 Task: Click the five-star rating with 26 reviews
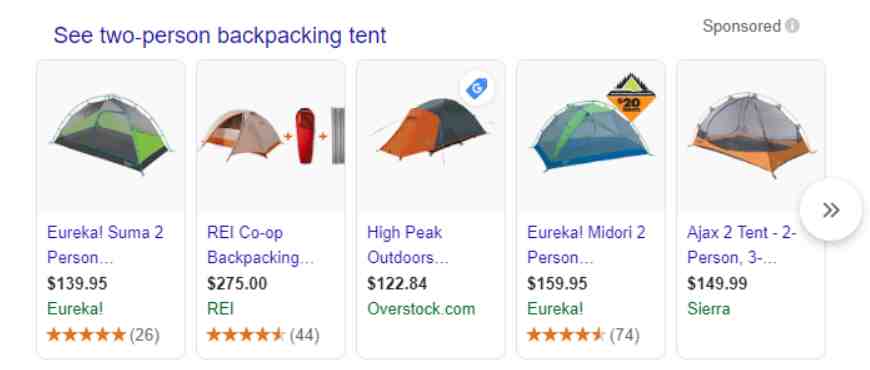coord(103,335)
